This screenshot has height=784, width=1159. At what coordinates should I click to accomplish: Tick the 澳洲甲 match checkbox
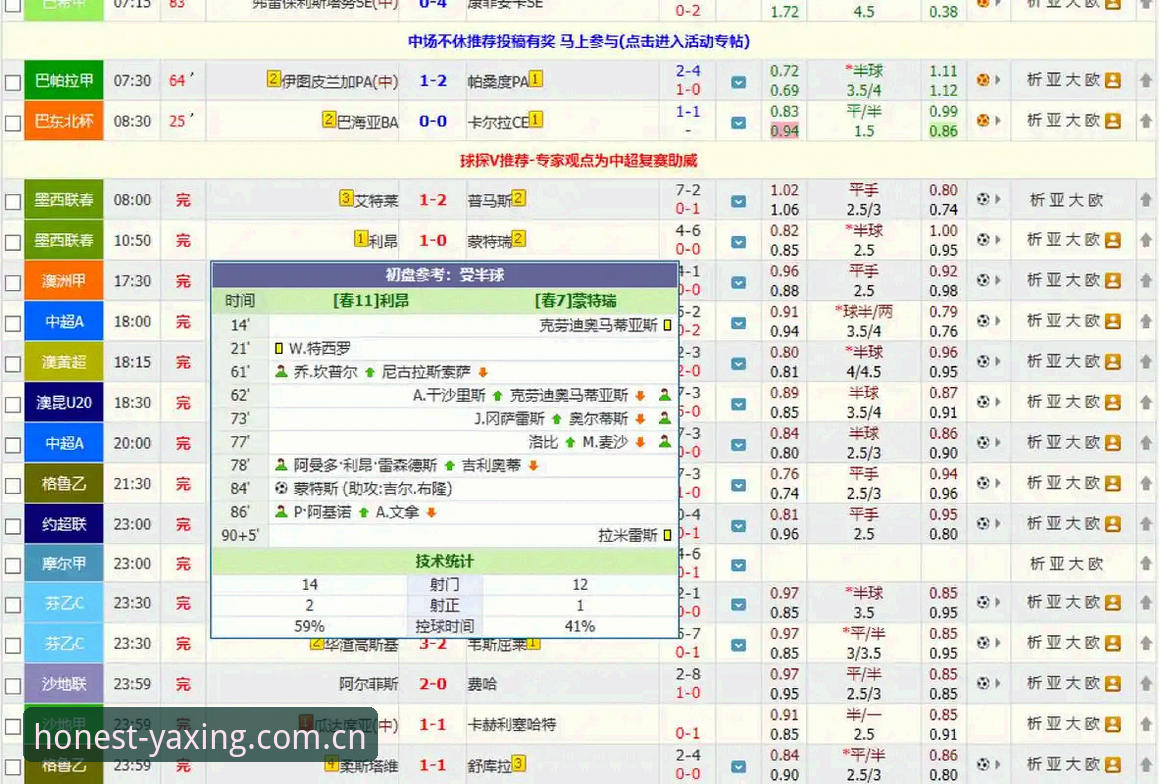coord(13,283)
